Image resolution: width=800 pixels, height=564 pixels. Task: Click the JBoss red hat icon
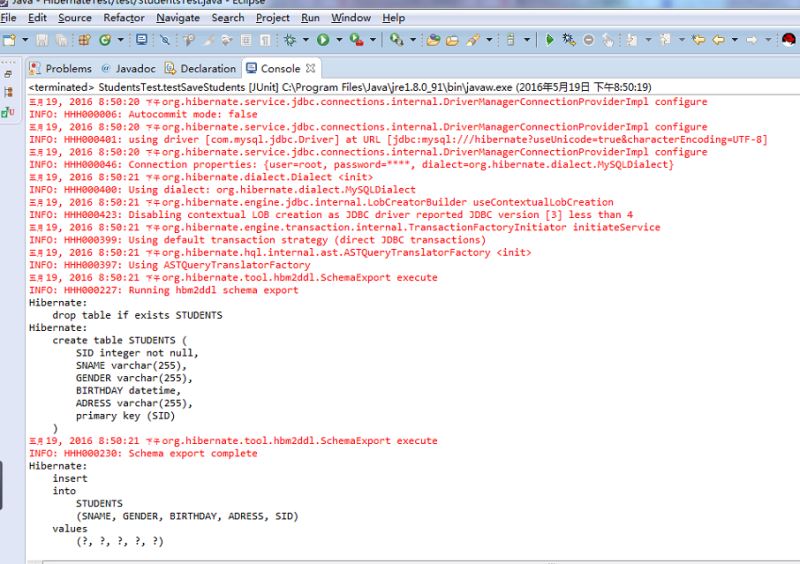pos(789,40)
